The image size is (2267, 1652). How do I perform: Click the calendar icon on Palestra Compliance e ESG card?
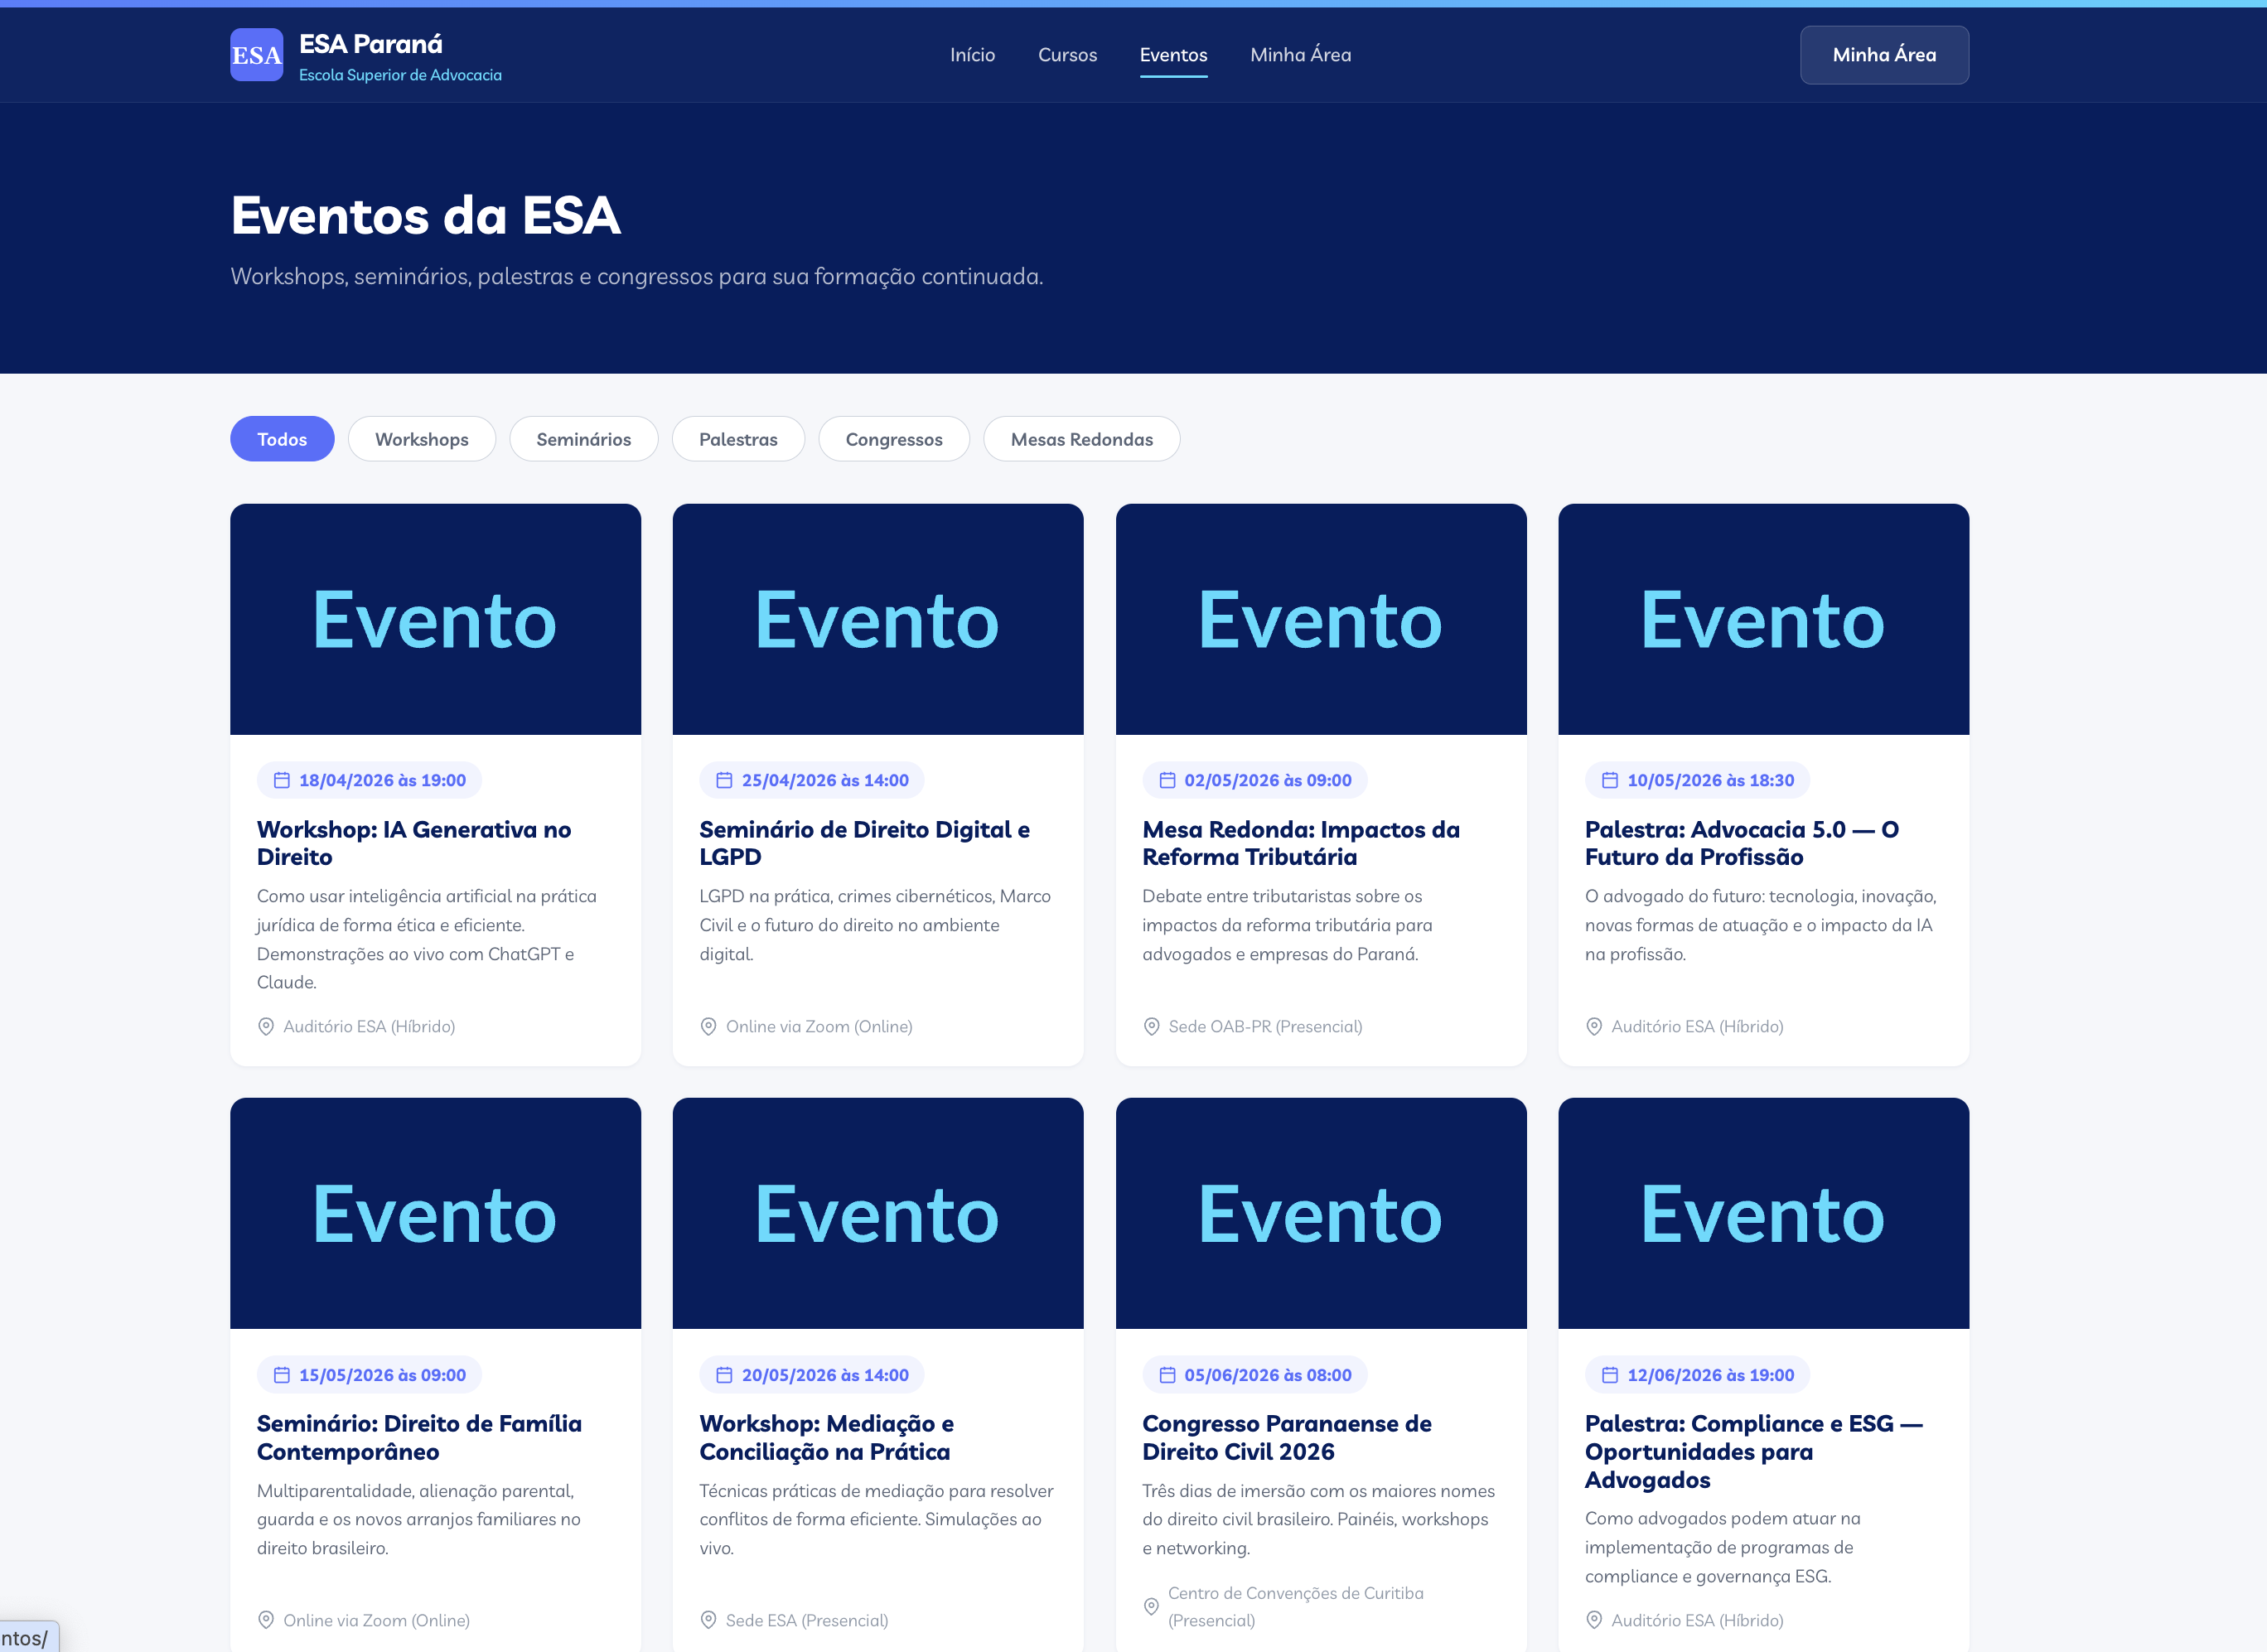tap(1608, 1375)
